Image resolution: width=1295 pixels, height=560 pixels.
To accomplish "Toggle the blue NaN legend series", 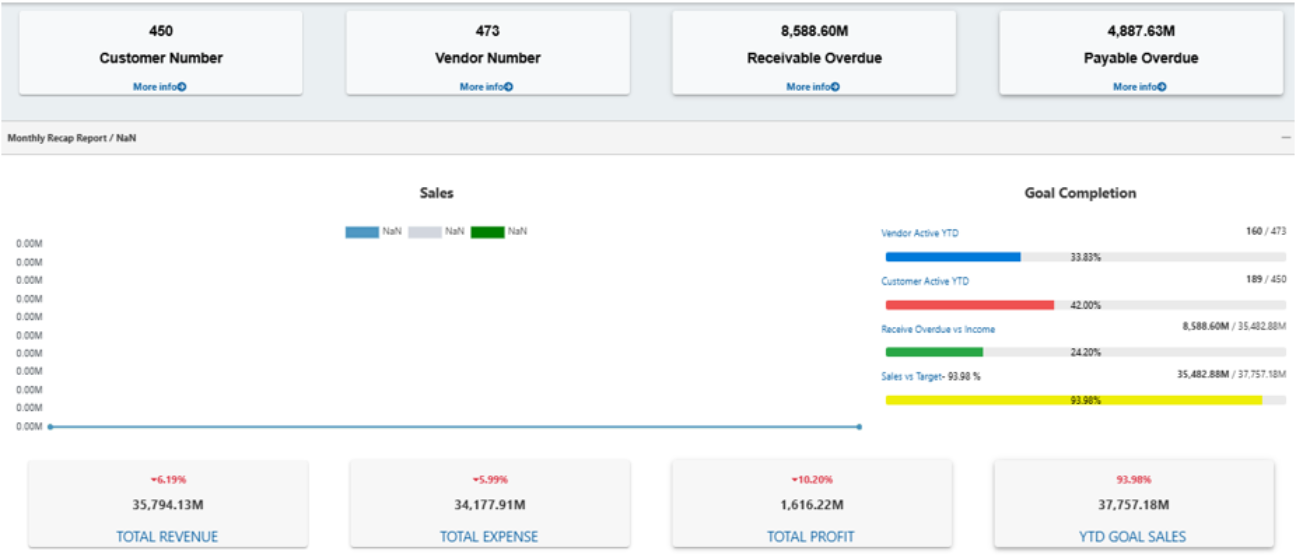I will pyautogui.click(x=361, y=232).
